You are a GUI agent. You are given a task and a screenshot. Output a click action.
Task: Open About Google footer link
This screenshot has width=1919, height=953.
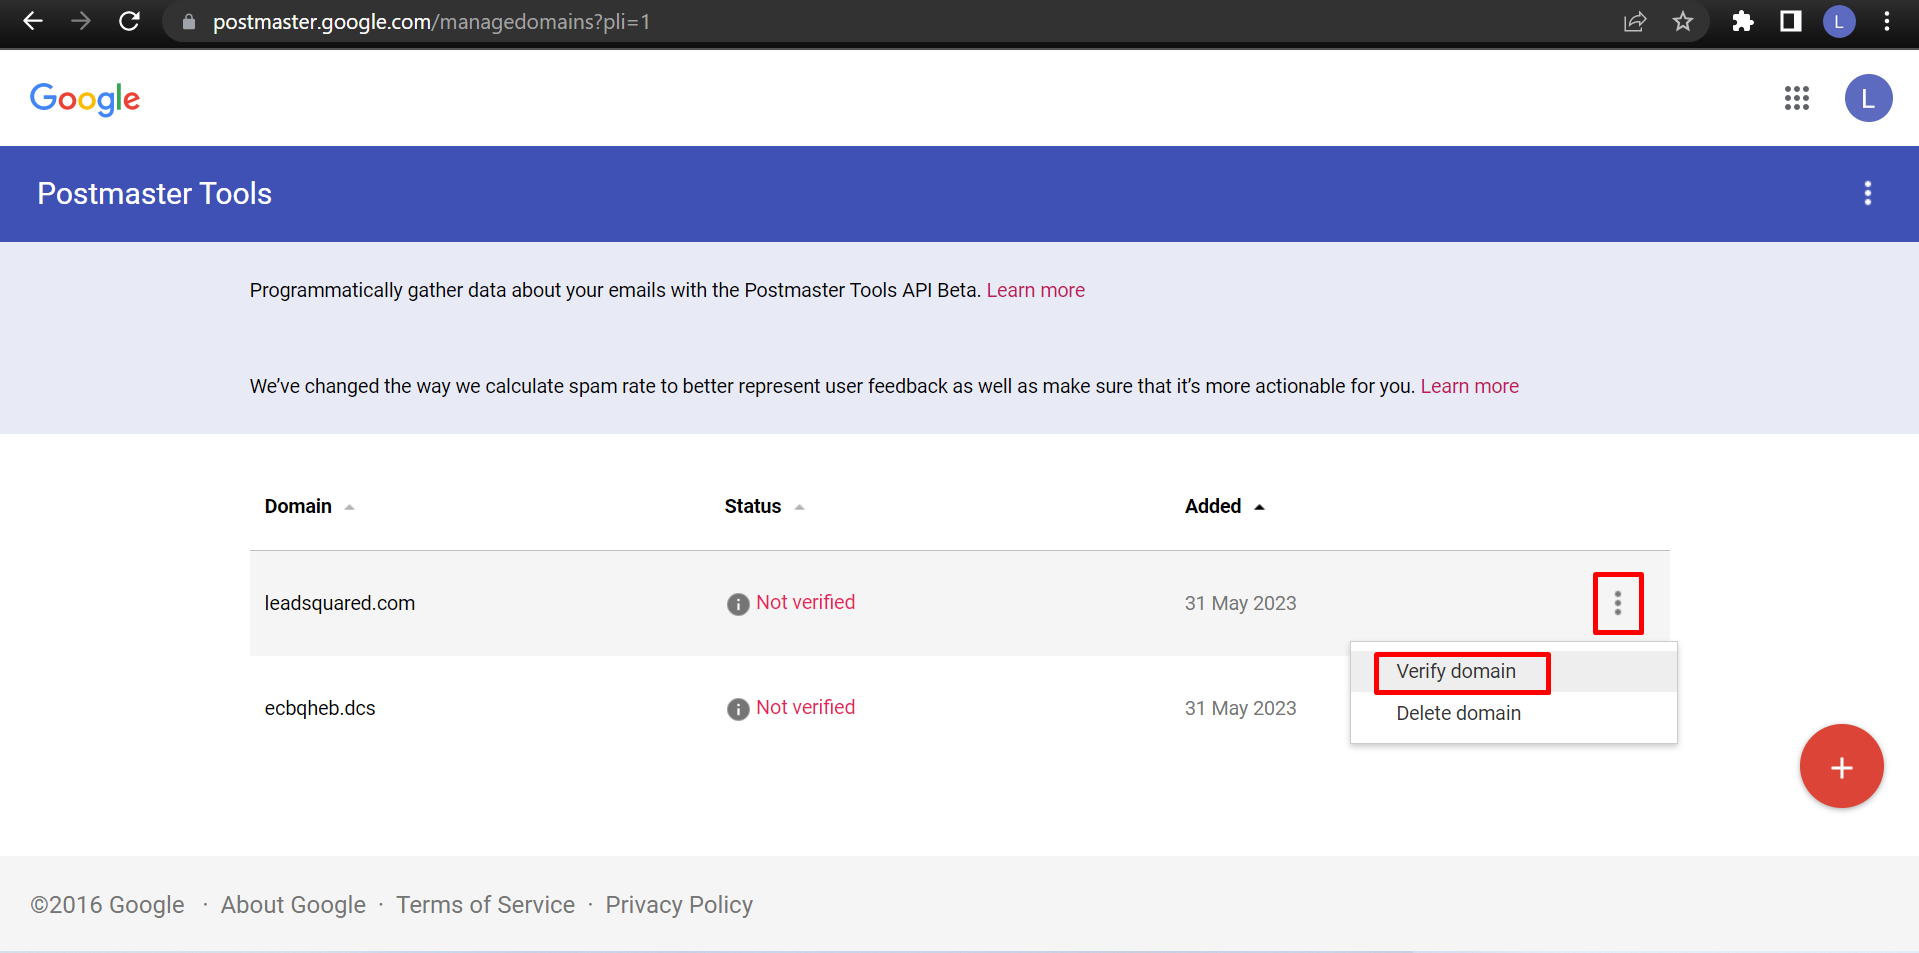293,905
